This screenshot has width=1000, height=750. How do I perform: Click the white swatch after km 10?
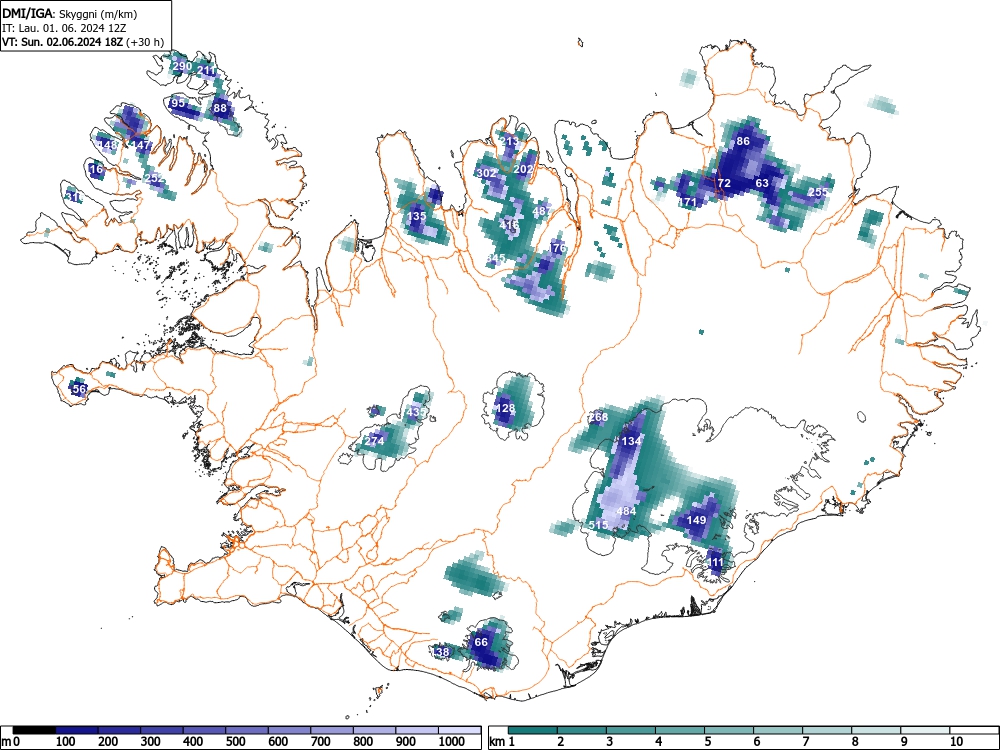coord(973,730)
